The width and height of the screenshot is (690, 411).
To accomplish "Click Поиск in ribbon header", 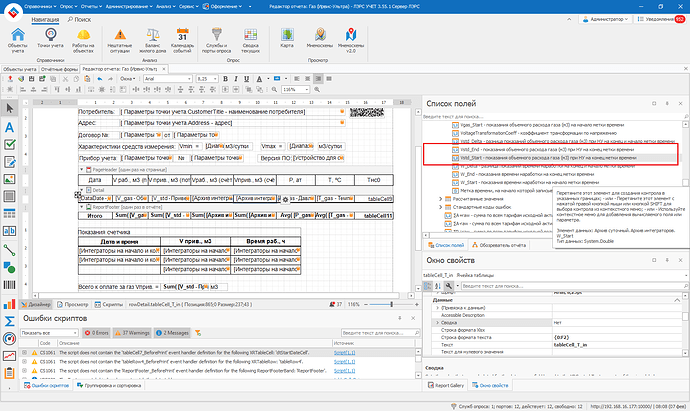I will [x=79, y=19].
